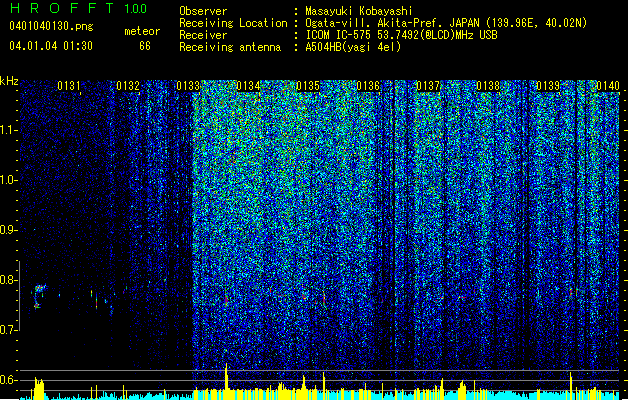
Task: Click the 0131 time marker
Action: [x=69, y=86]
